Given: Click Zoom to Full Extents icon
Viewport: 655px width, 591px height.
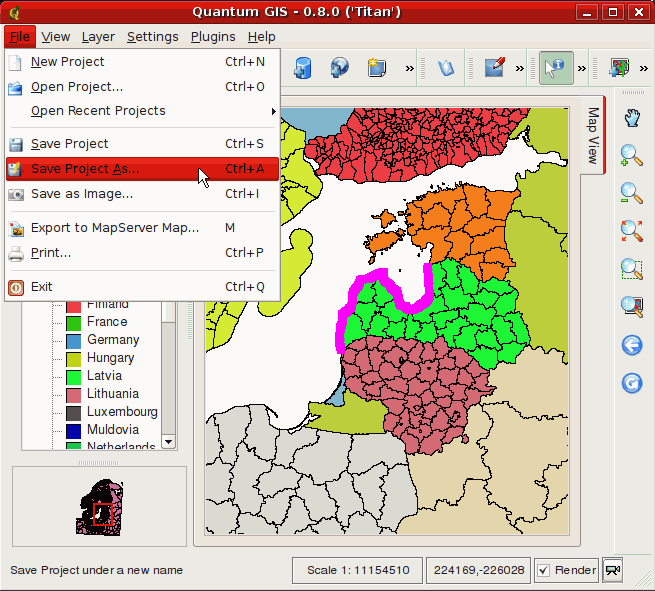Looking at the screenshot, I should [x=631, y=231].
